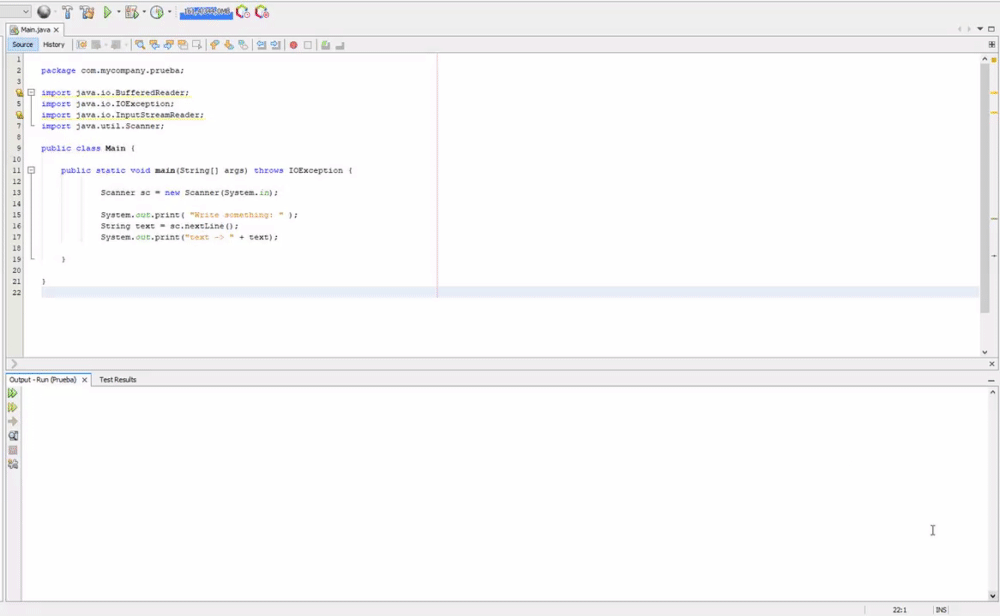Close the Main.java tab

pos(56,30)
